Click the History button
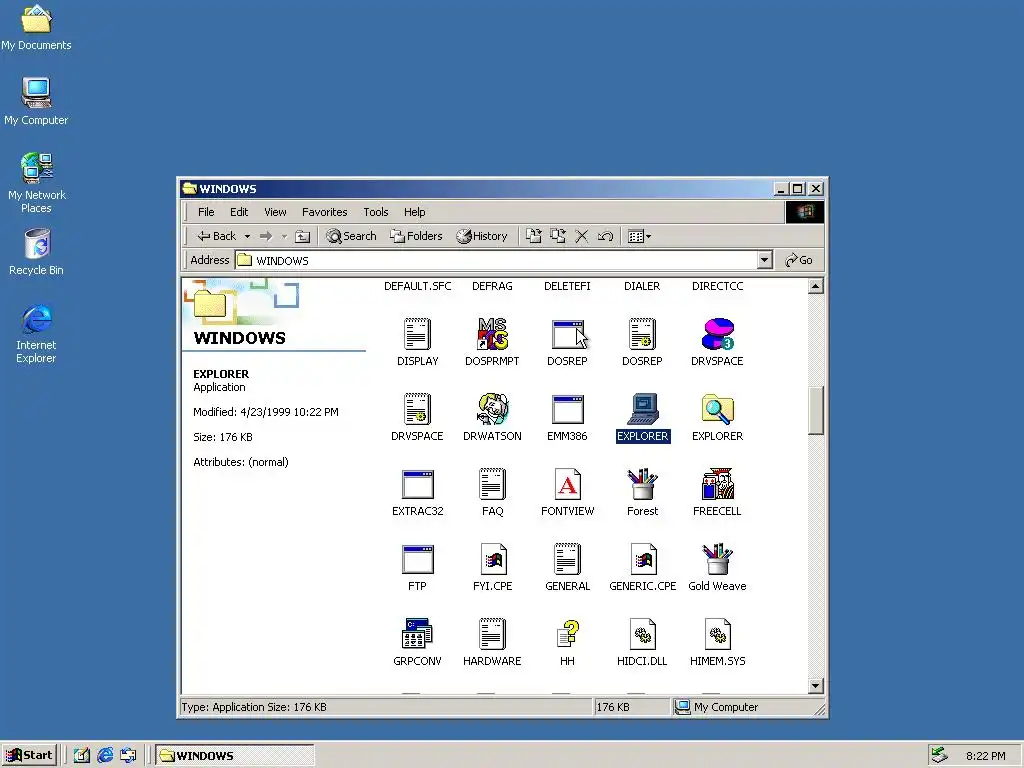This screenshot has width=1024, height=768. tap(482, 236)
